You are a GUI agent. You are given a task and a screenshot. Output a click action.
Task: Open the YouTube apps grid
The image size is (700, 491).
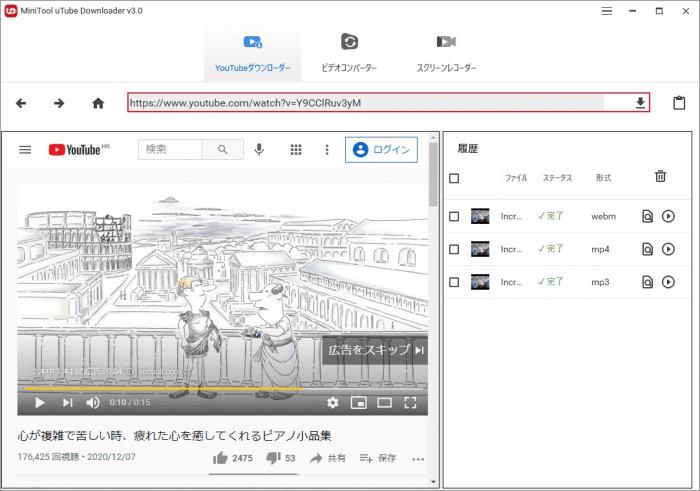(296, 150)
